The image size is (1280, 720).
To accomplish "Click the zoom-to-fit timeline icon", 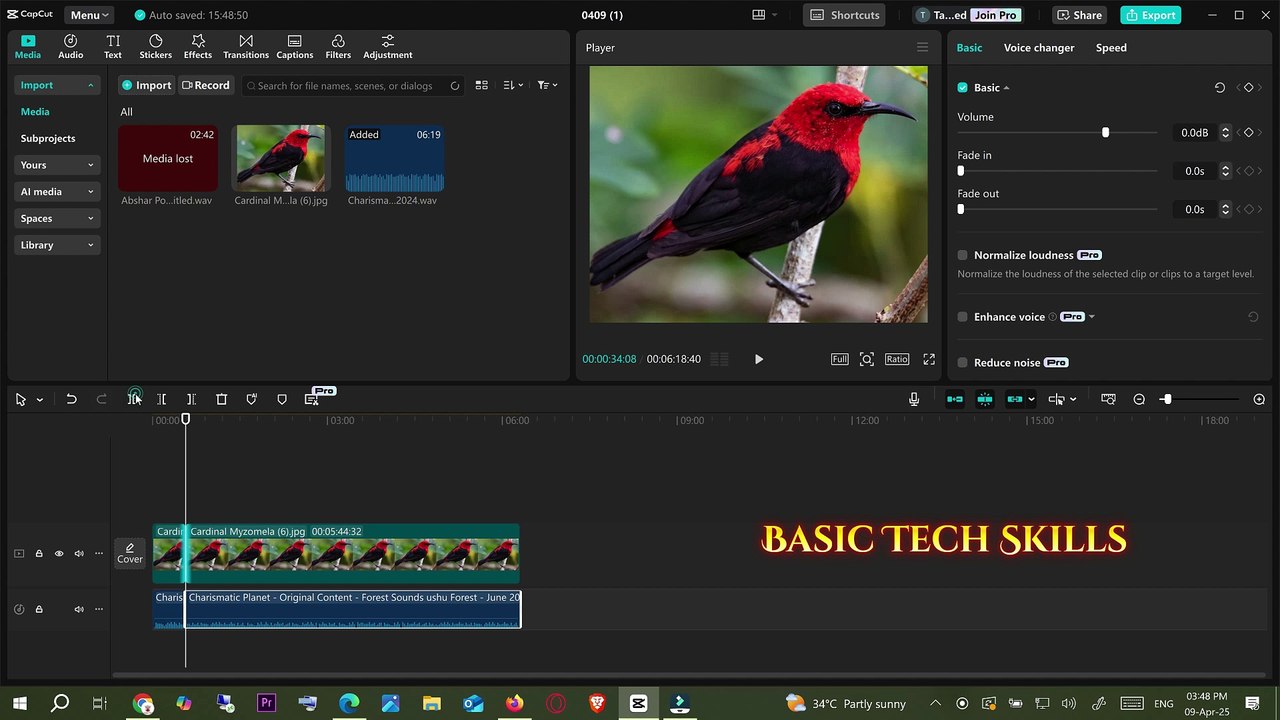I will point(1108,399).
